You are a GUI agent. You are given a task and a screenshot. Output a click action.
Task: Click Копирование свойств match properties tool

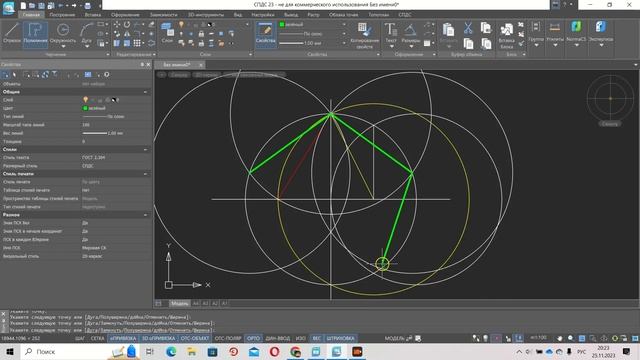364,35
